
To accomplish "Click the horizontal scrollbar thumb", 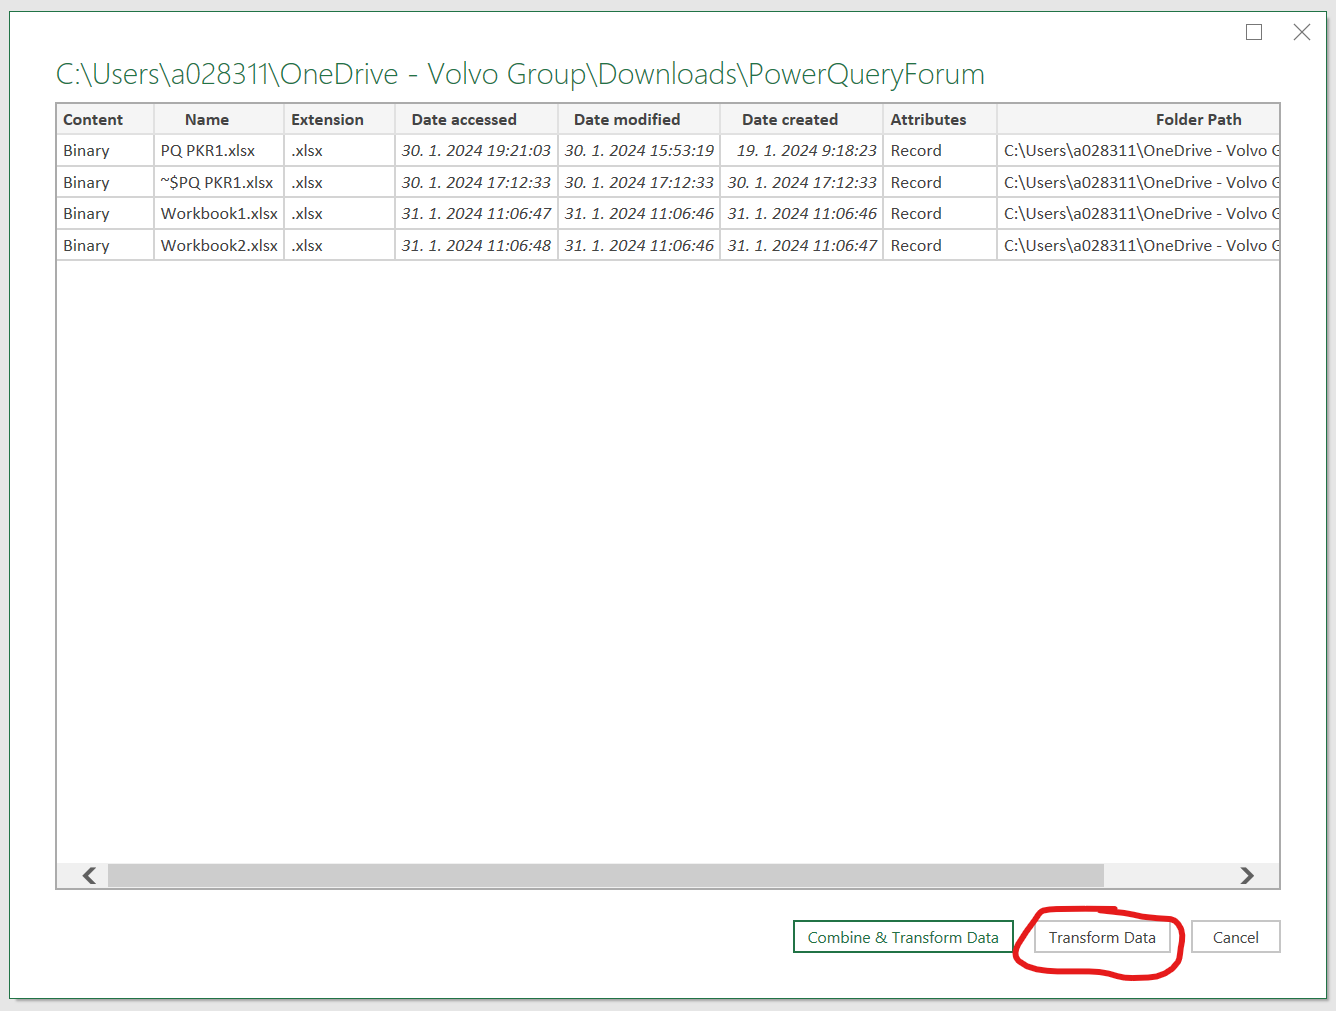I will 606,876.
